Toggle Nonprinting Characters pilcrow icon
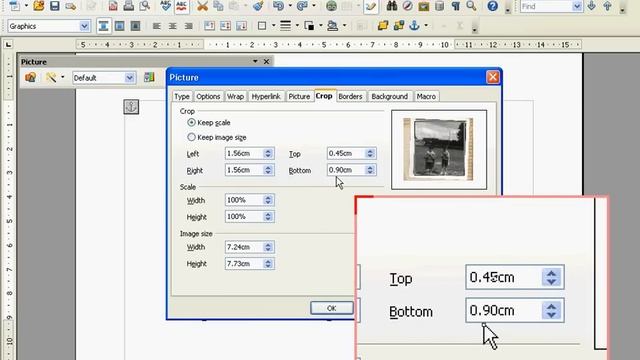640x360 pixels. [x=456, y=6]
